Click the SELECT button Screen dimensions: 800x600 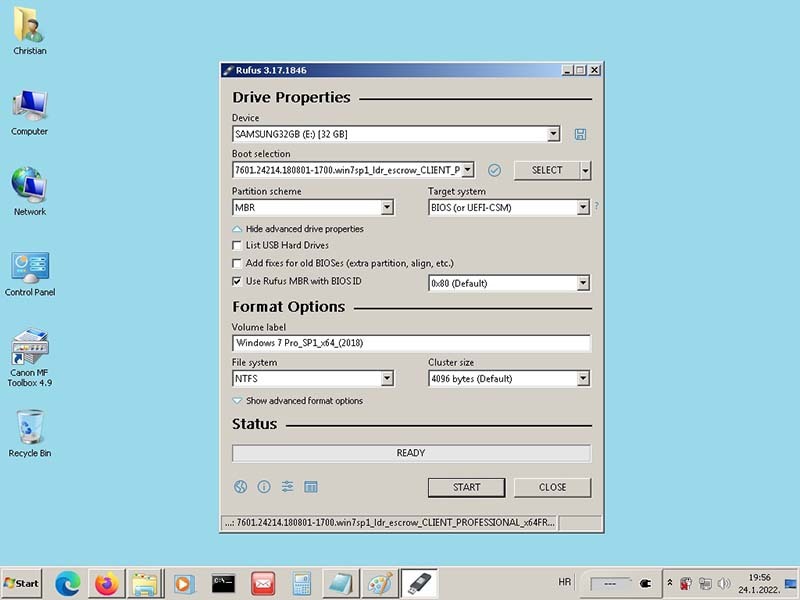pyautogui.click(x=546, y=170)
